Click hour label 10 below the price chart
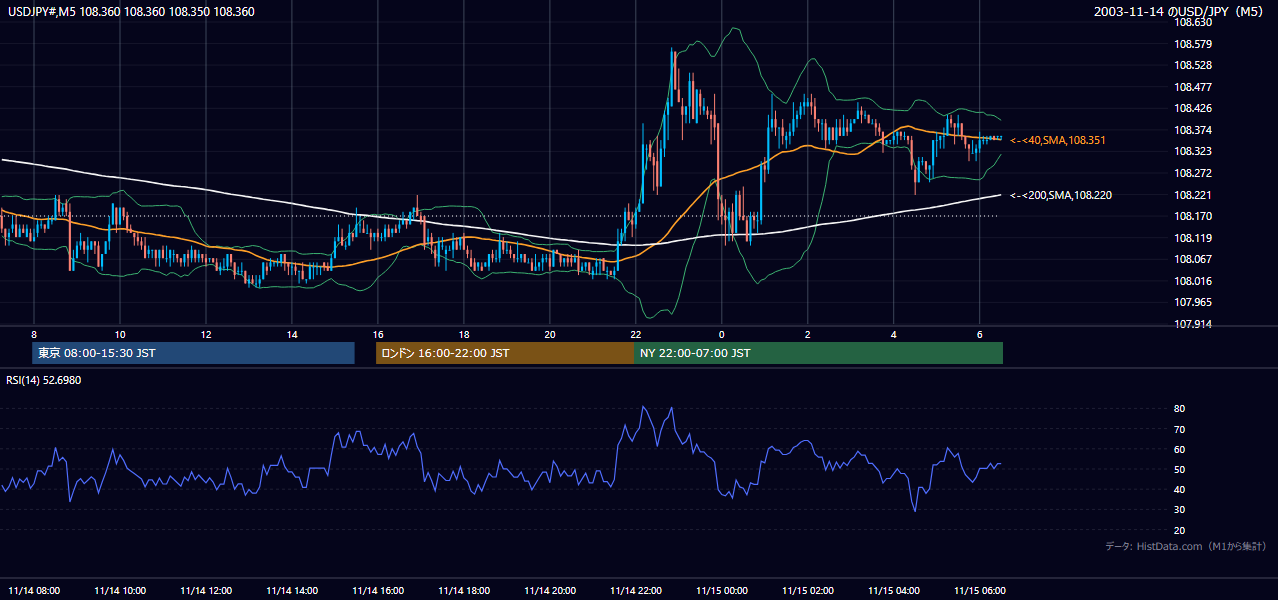Viewport: 1278px width, 600px height. tap(119, 334)
